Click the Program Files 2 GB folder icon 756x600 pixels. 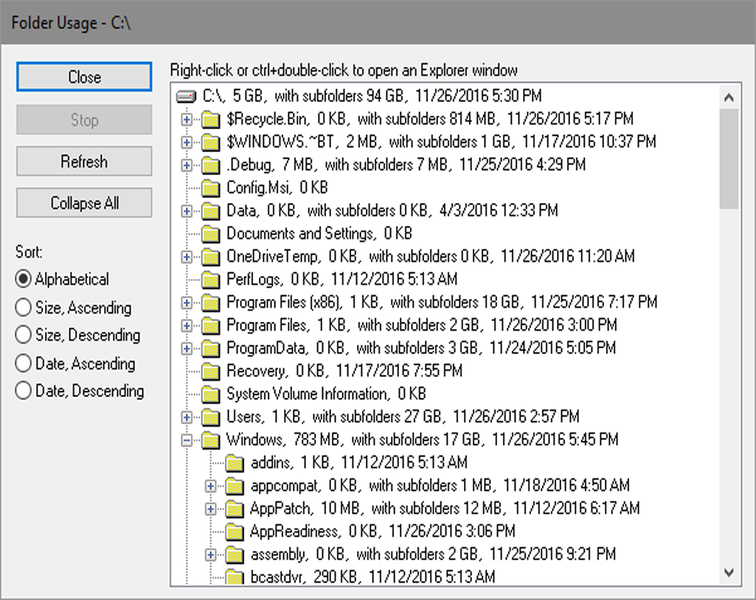click(210, 326)
